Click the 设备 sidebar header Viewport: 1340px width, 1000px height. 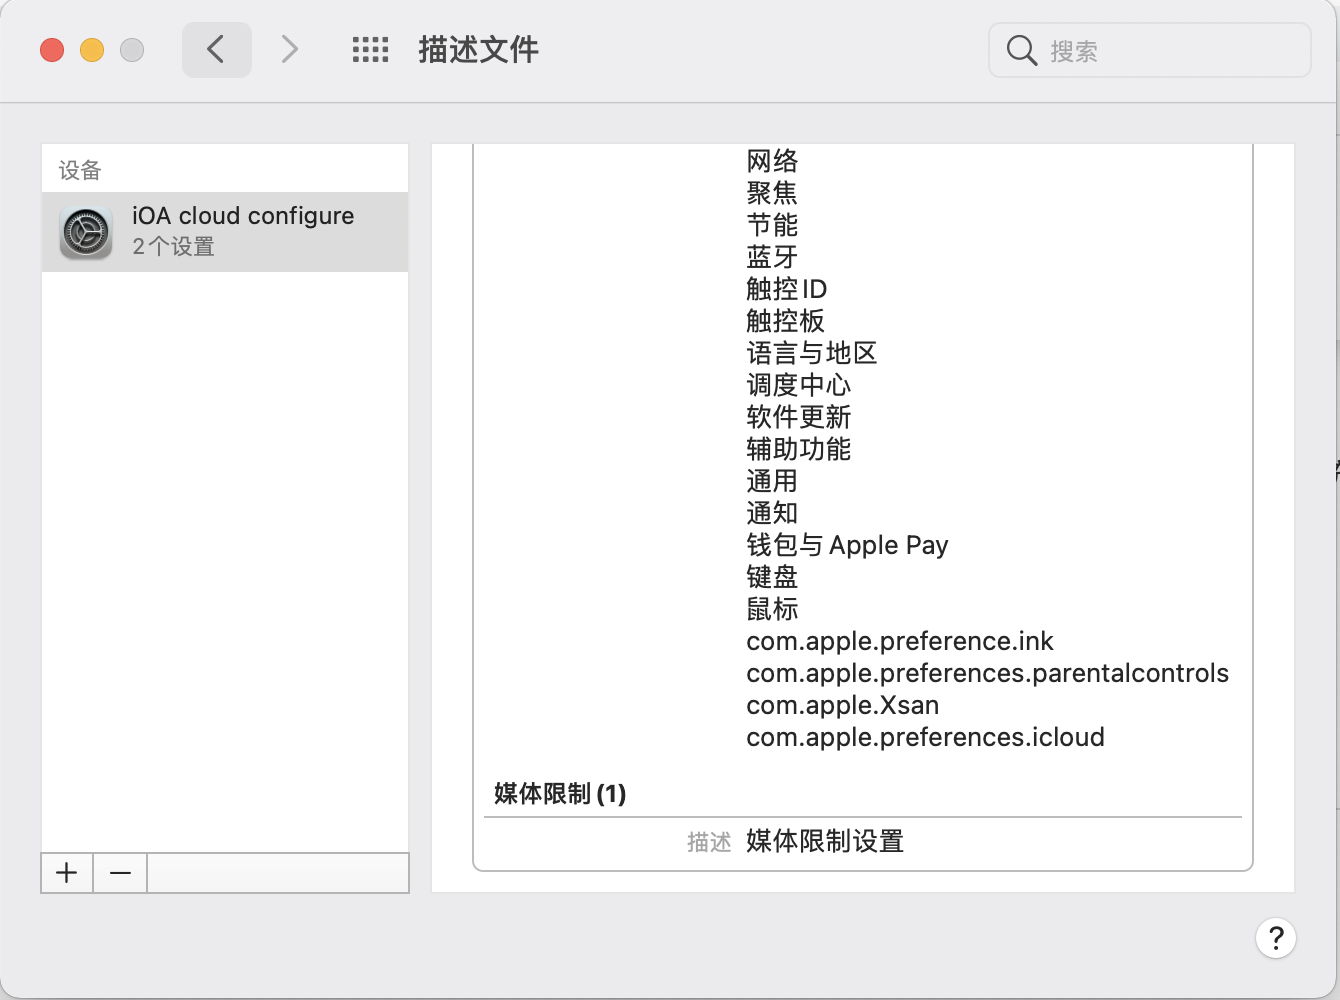point(80,170)
